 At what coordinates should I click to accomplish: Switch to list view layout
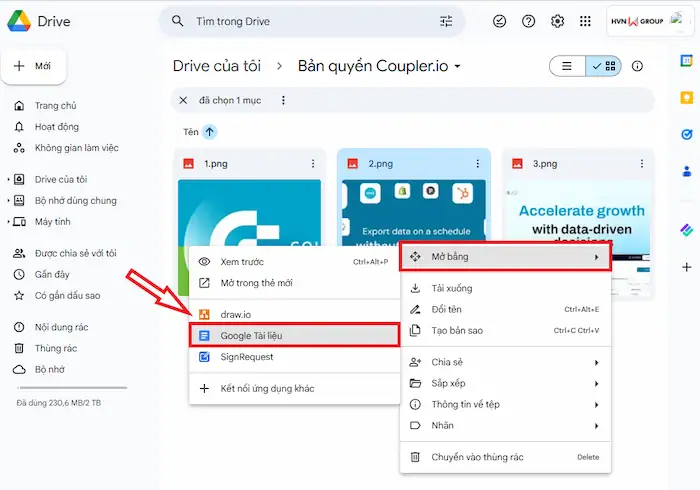pos(566,66)
